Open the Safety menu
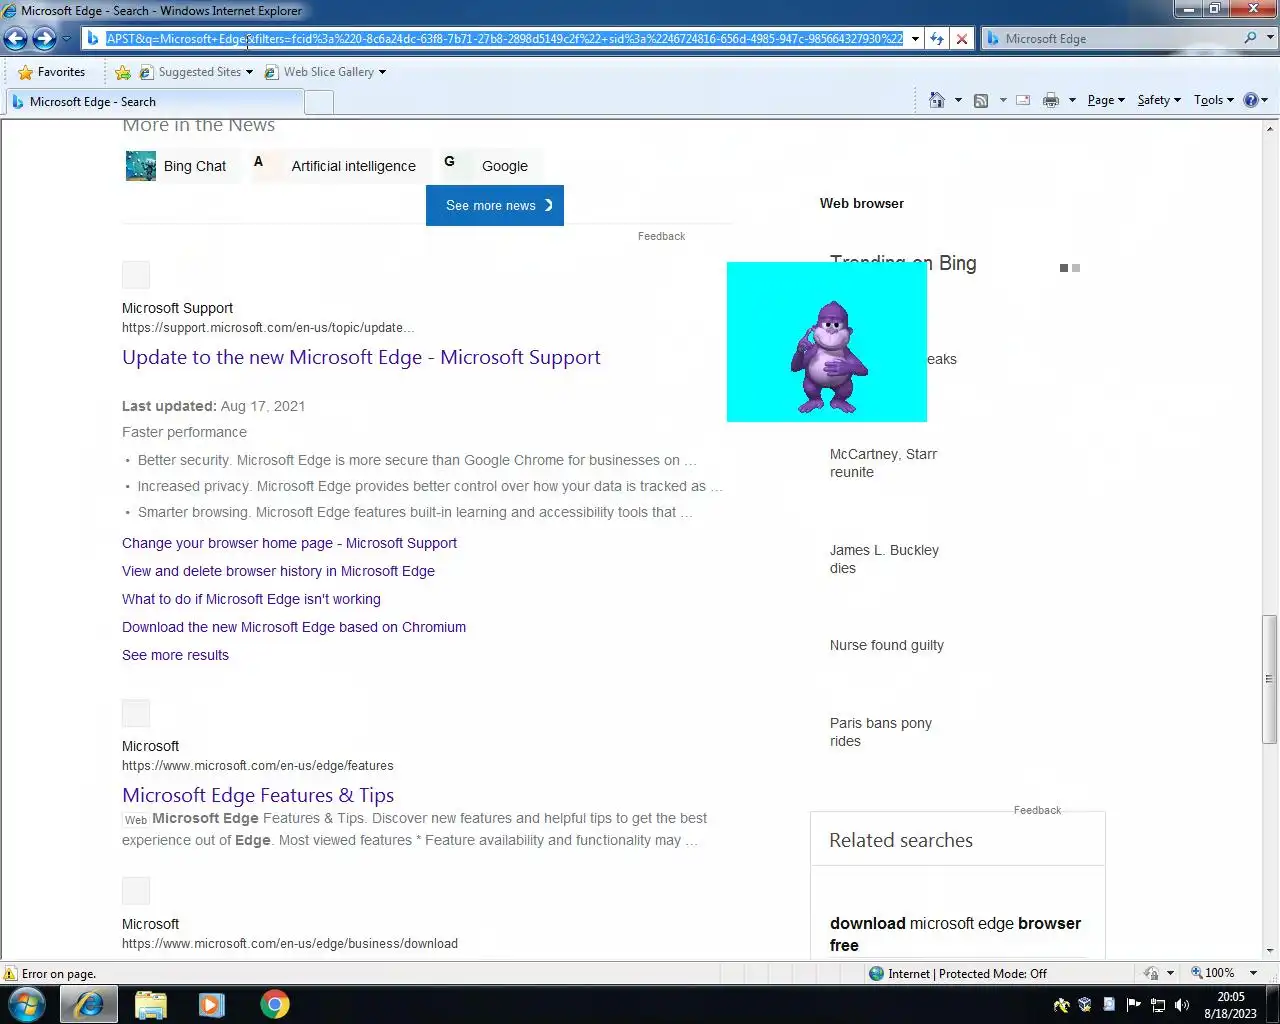The width and height of the screenshot is (1280, 1024). pyautogui.click(x=1159, y=100)
